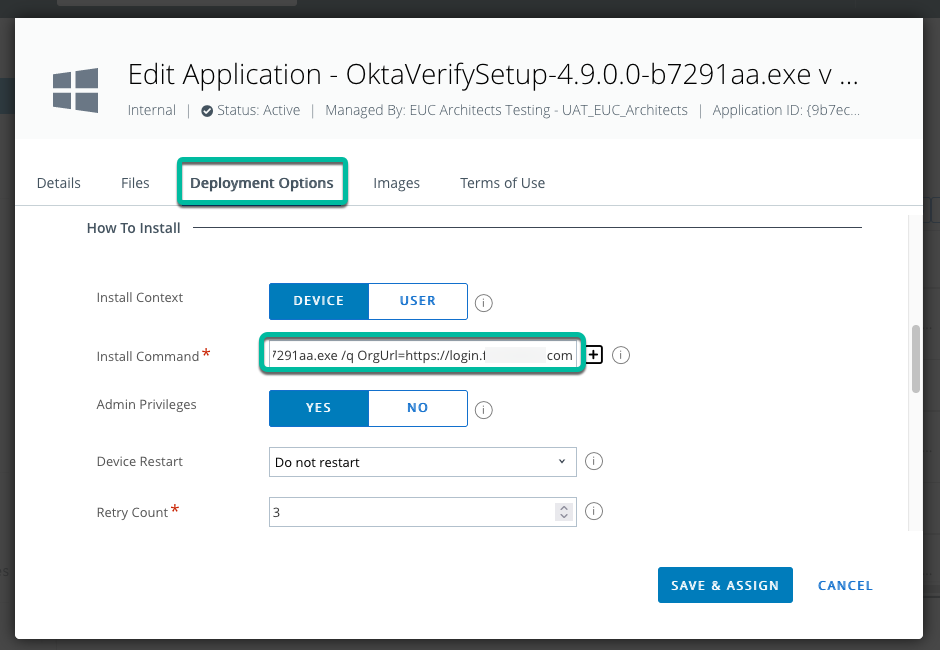Go to the Terms of Use tab
Screen dimensions: 940x650
[502, 183]
